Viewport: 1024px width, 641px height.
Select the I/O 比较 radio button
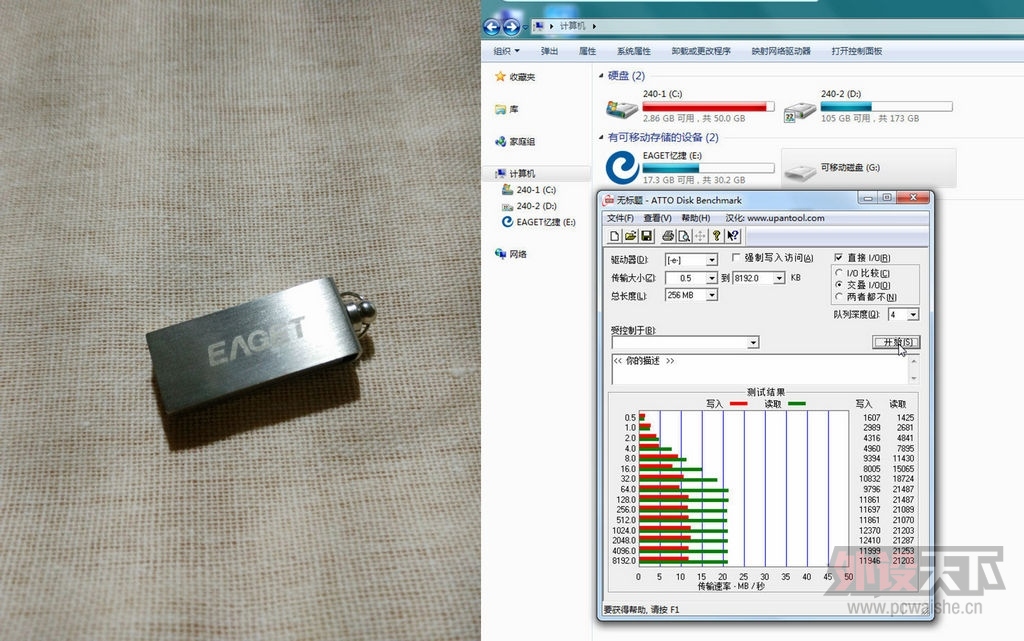point(839,273)
